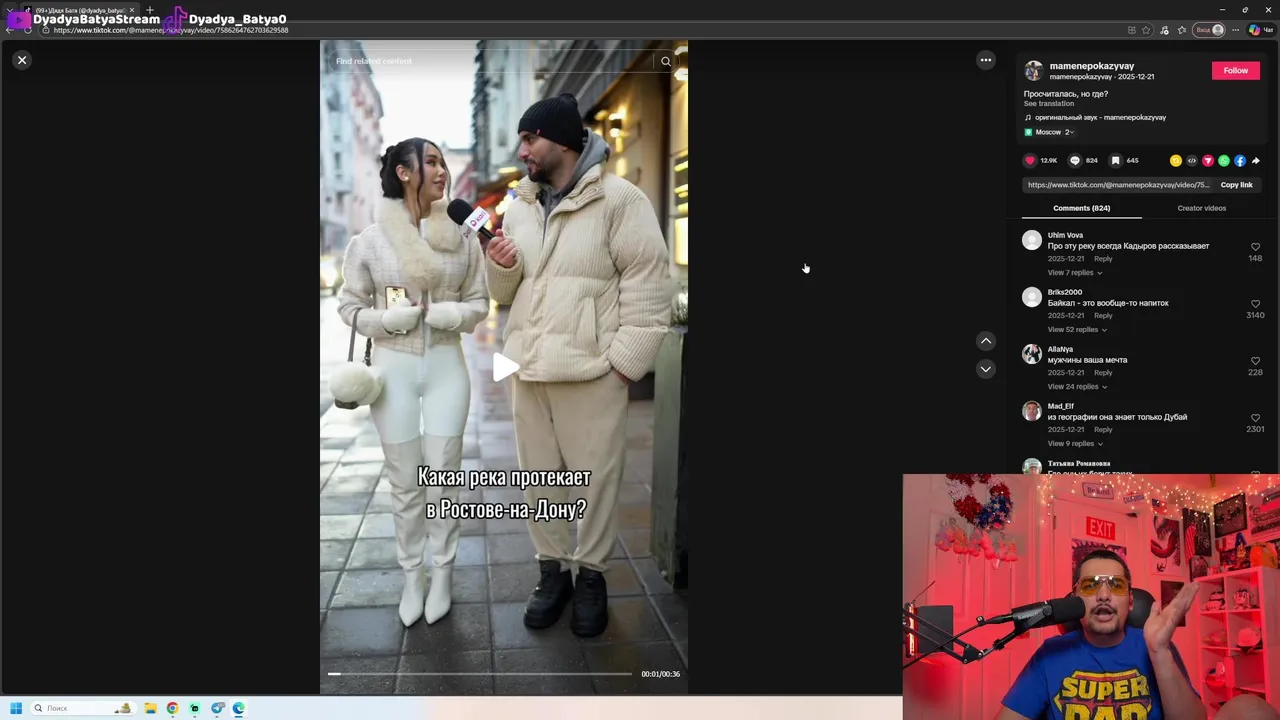Open the Mad_Elf commenter avatar
1280x720 pixels.
[1032, 411]
